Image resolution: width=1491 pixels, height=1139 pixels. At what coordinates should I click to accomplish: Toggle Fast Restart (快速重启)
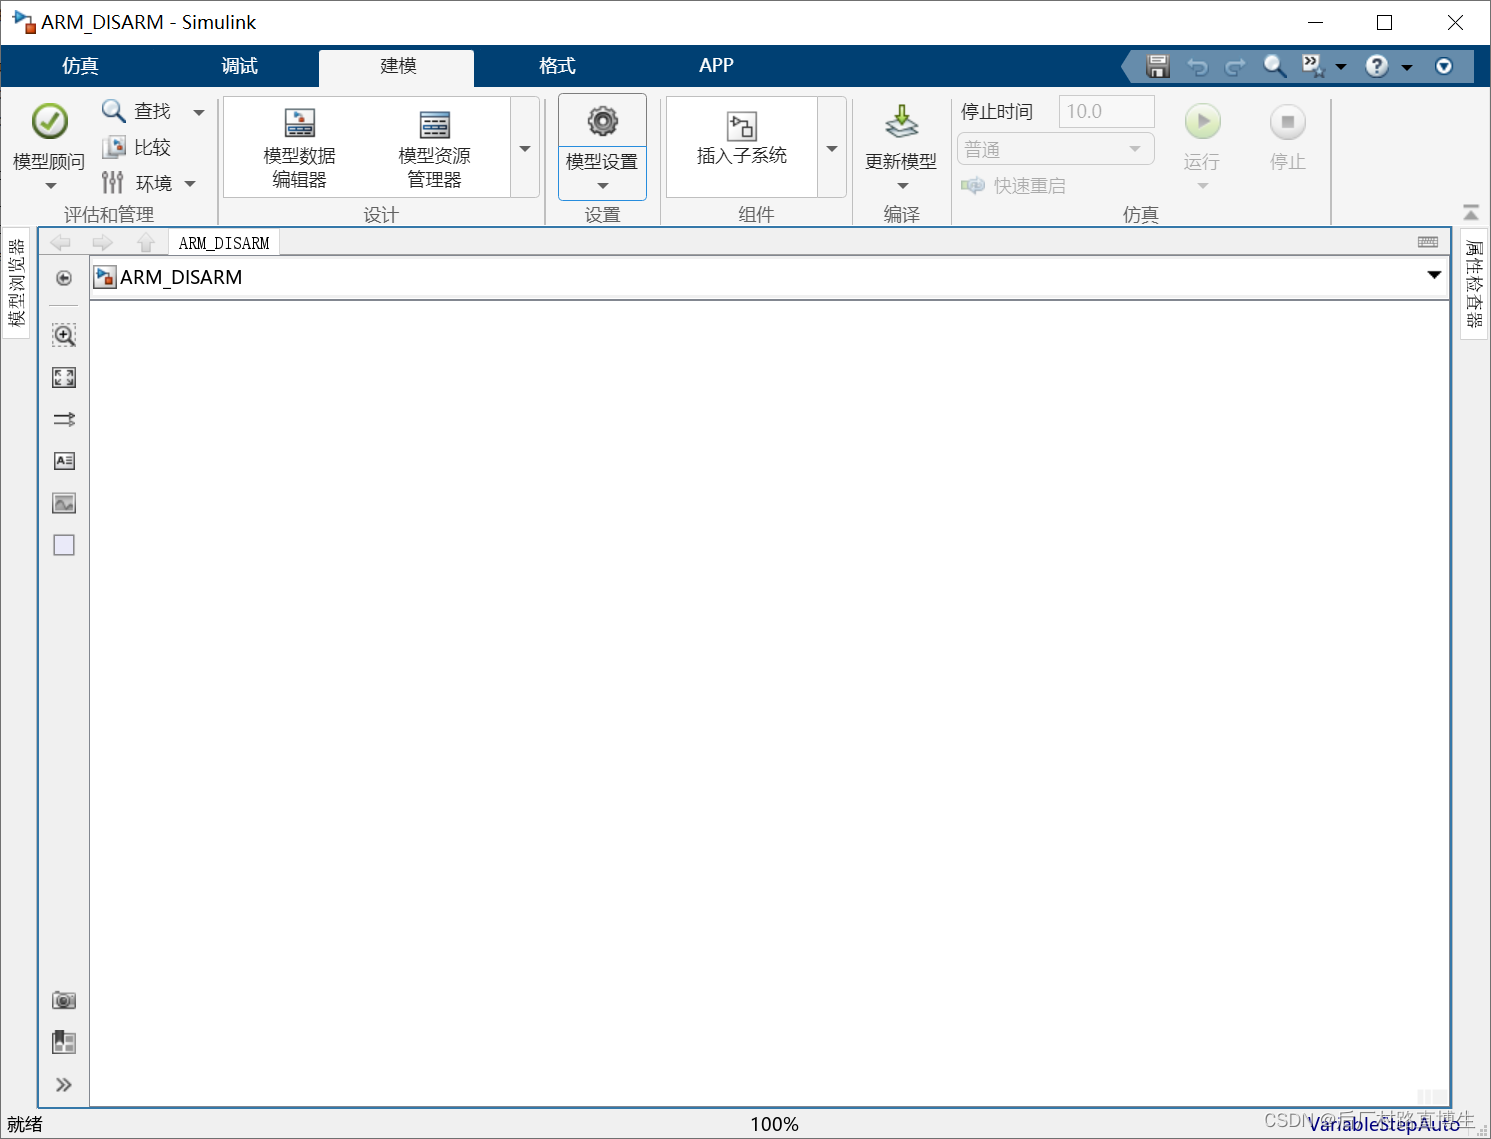point(1013,186)
